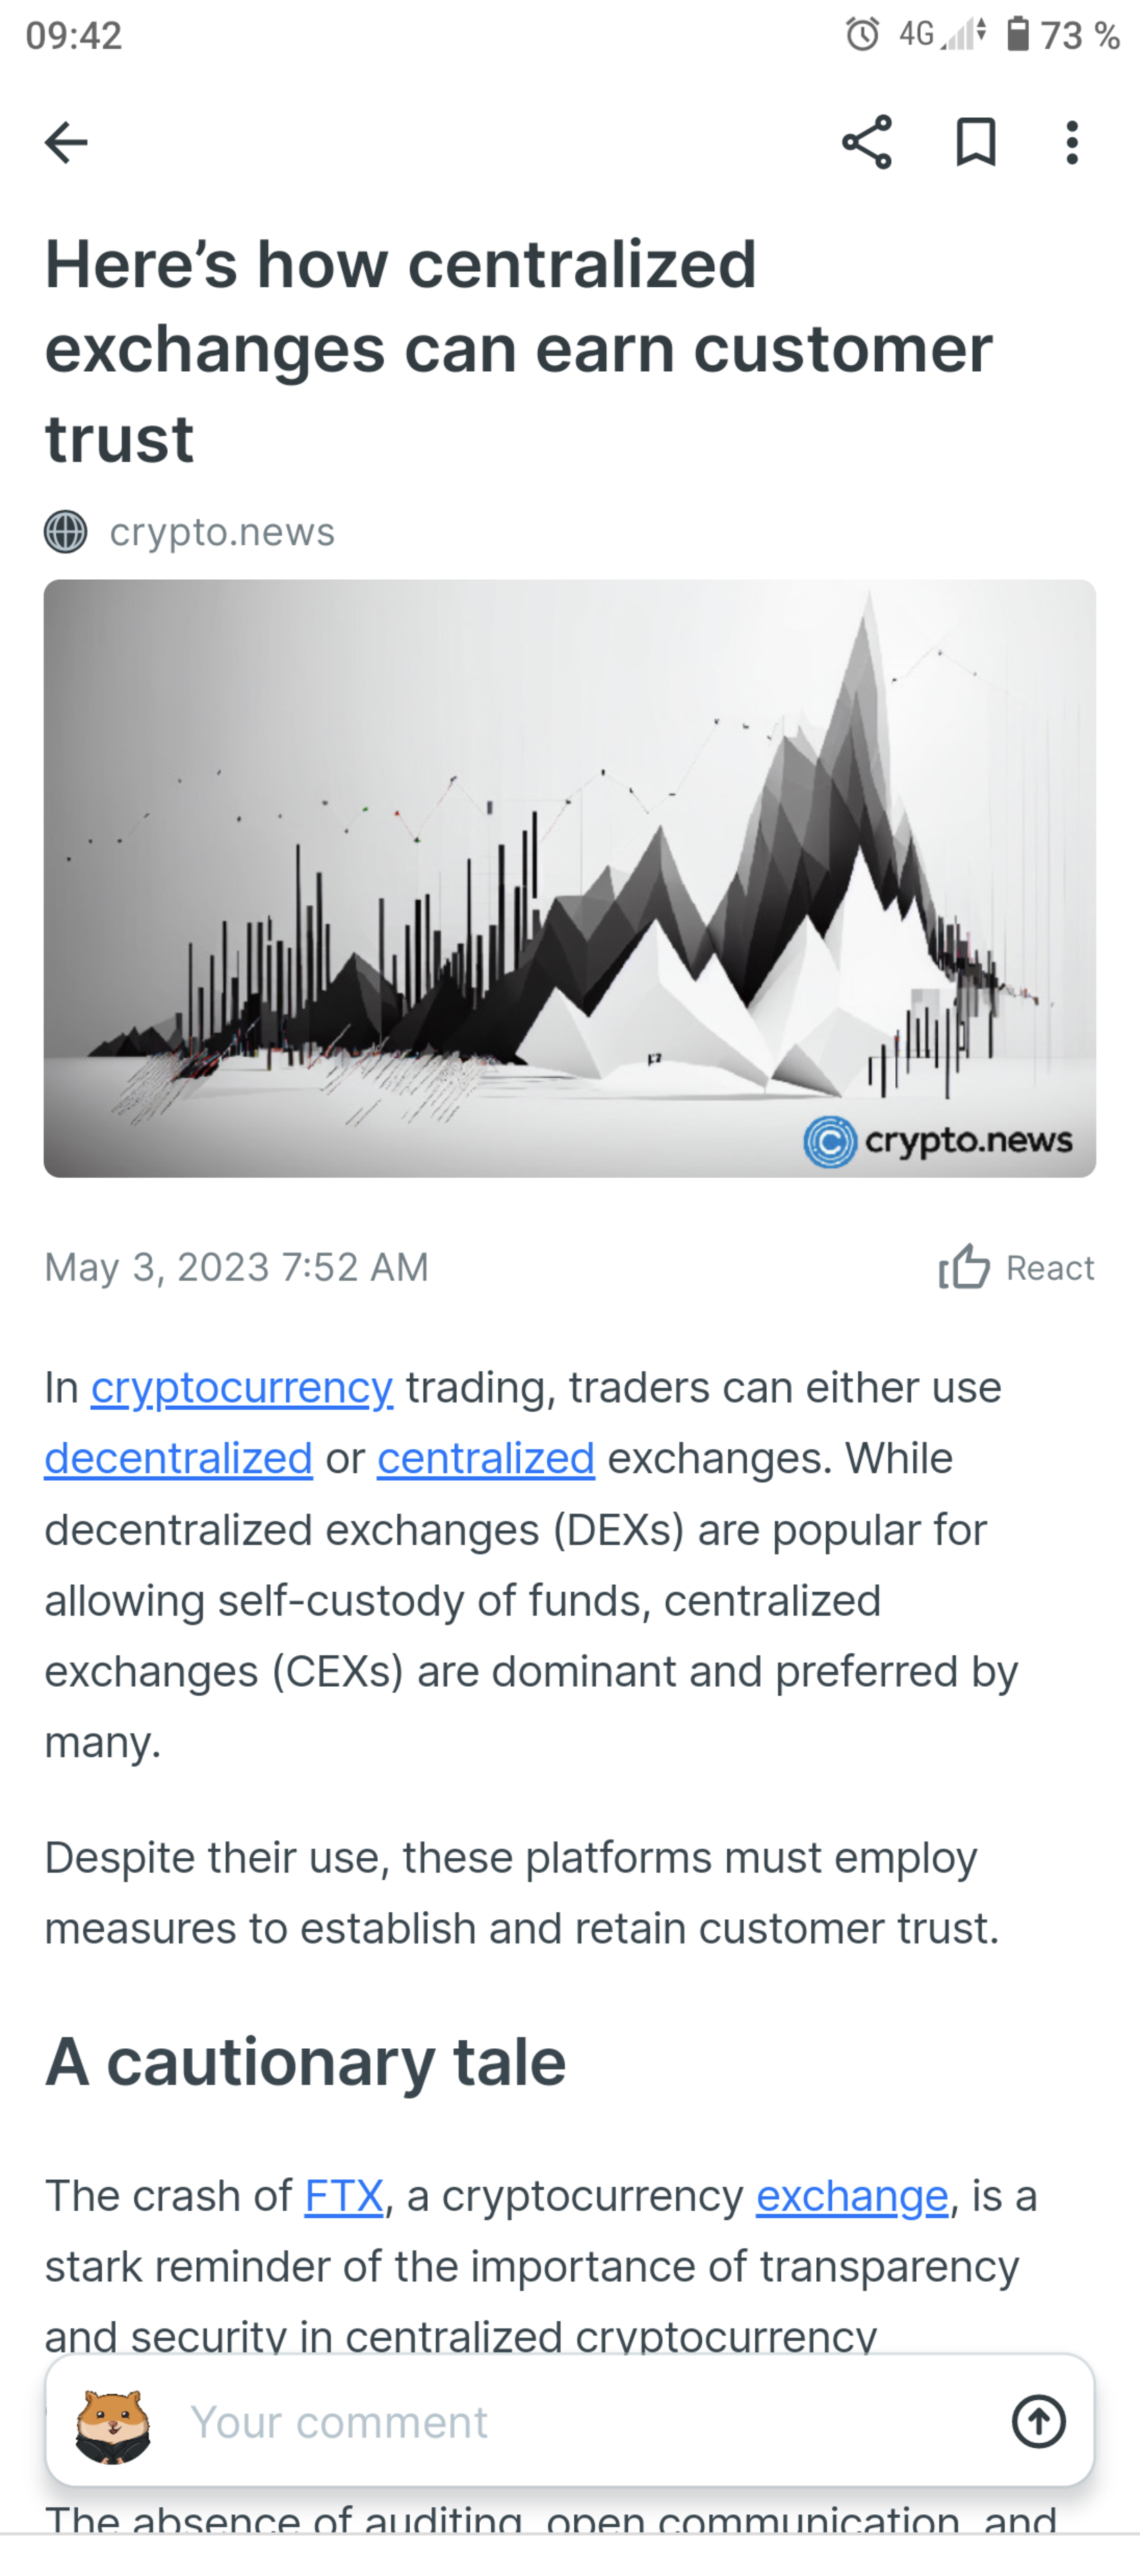
Task: Open the crypto.news source name
Action: (222, 531)
